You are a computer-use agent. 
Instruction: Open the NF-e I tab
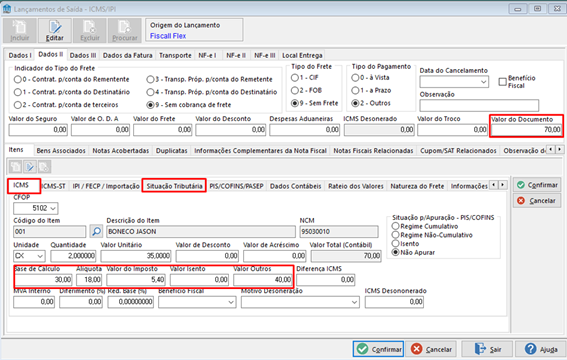point(207,55)
